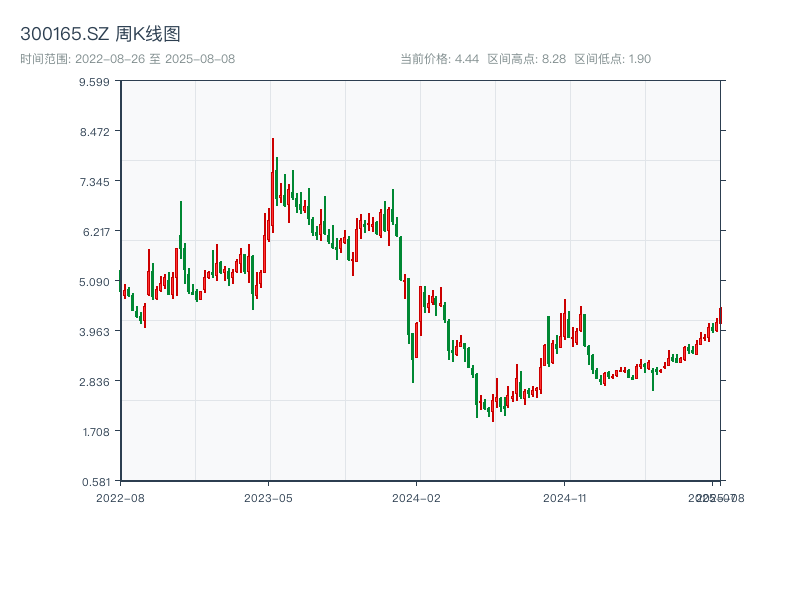Screen dimensions: 800x600
Task: Select the 7.345 y-axis tick label
Action: [96, 181]
